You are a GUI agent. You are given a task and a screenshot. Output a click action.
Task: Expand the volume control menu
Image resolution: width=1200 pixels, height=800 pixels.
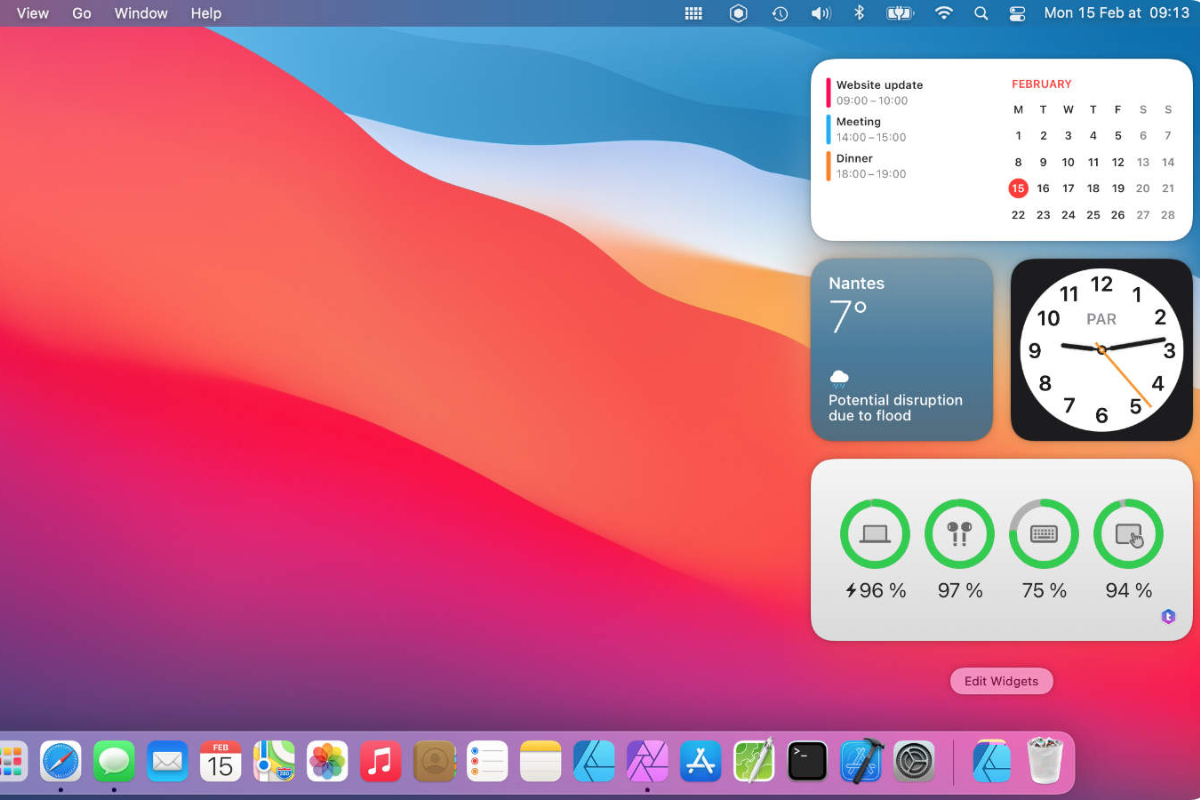[820, 13]
